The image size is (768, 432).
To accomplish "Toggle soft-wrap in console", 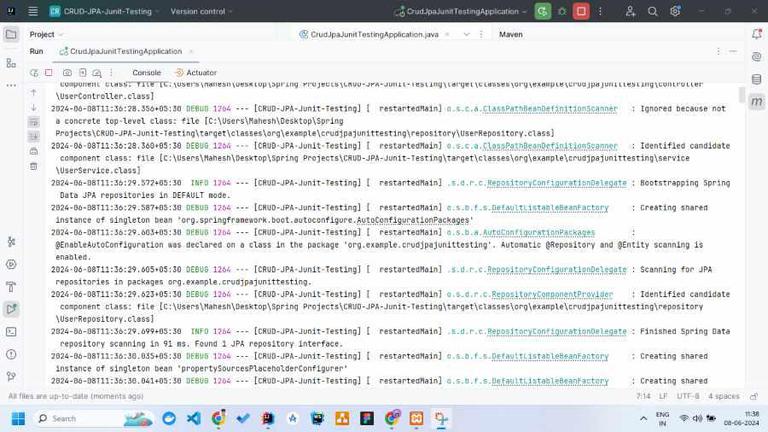I will 34,122.
